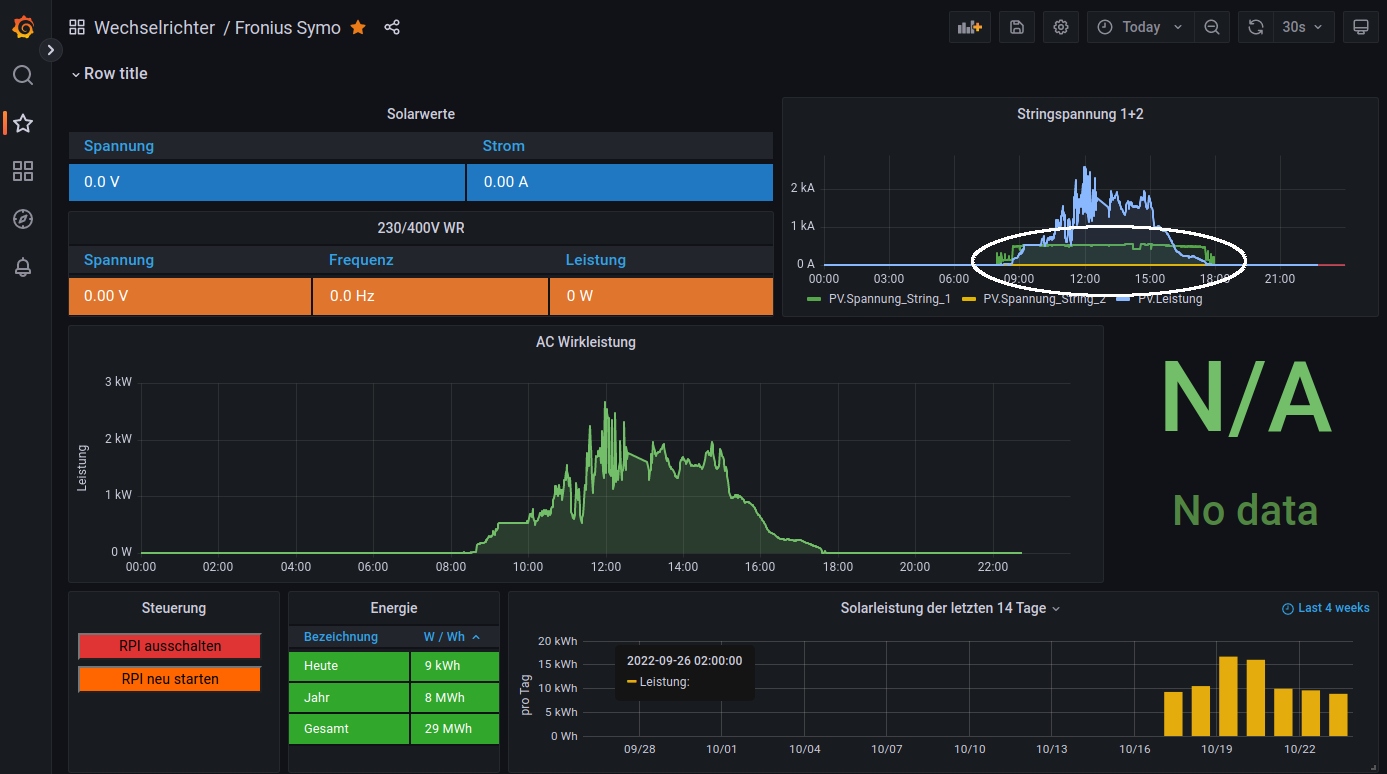Open Alerting bell icon
The width and height of the screenshot is (1387, 774).
23,267
